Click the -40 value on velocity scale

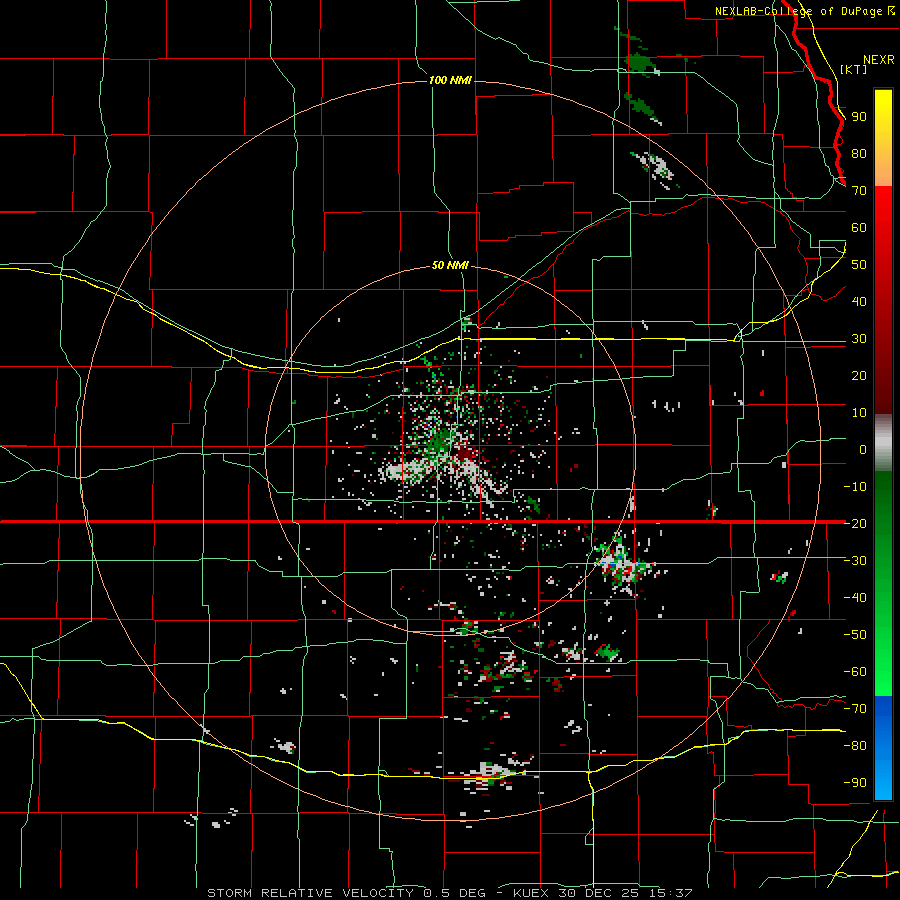coord(855,598)
